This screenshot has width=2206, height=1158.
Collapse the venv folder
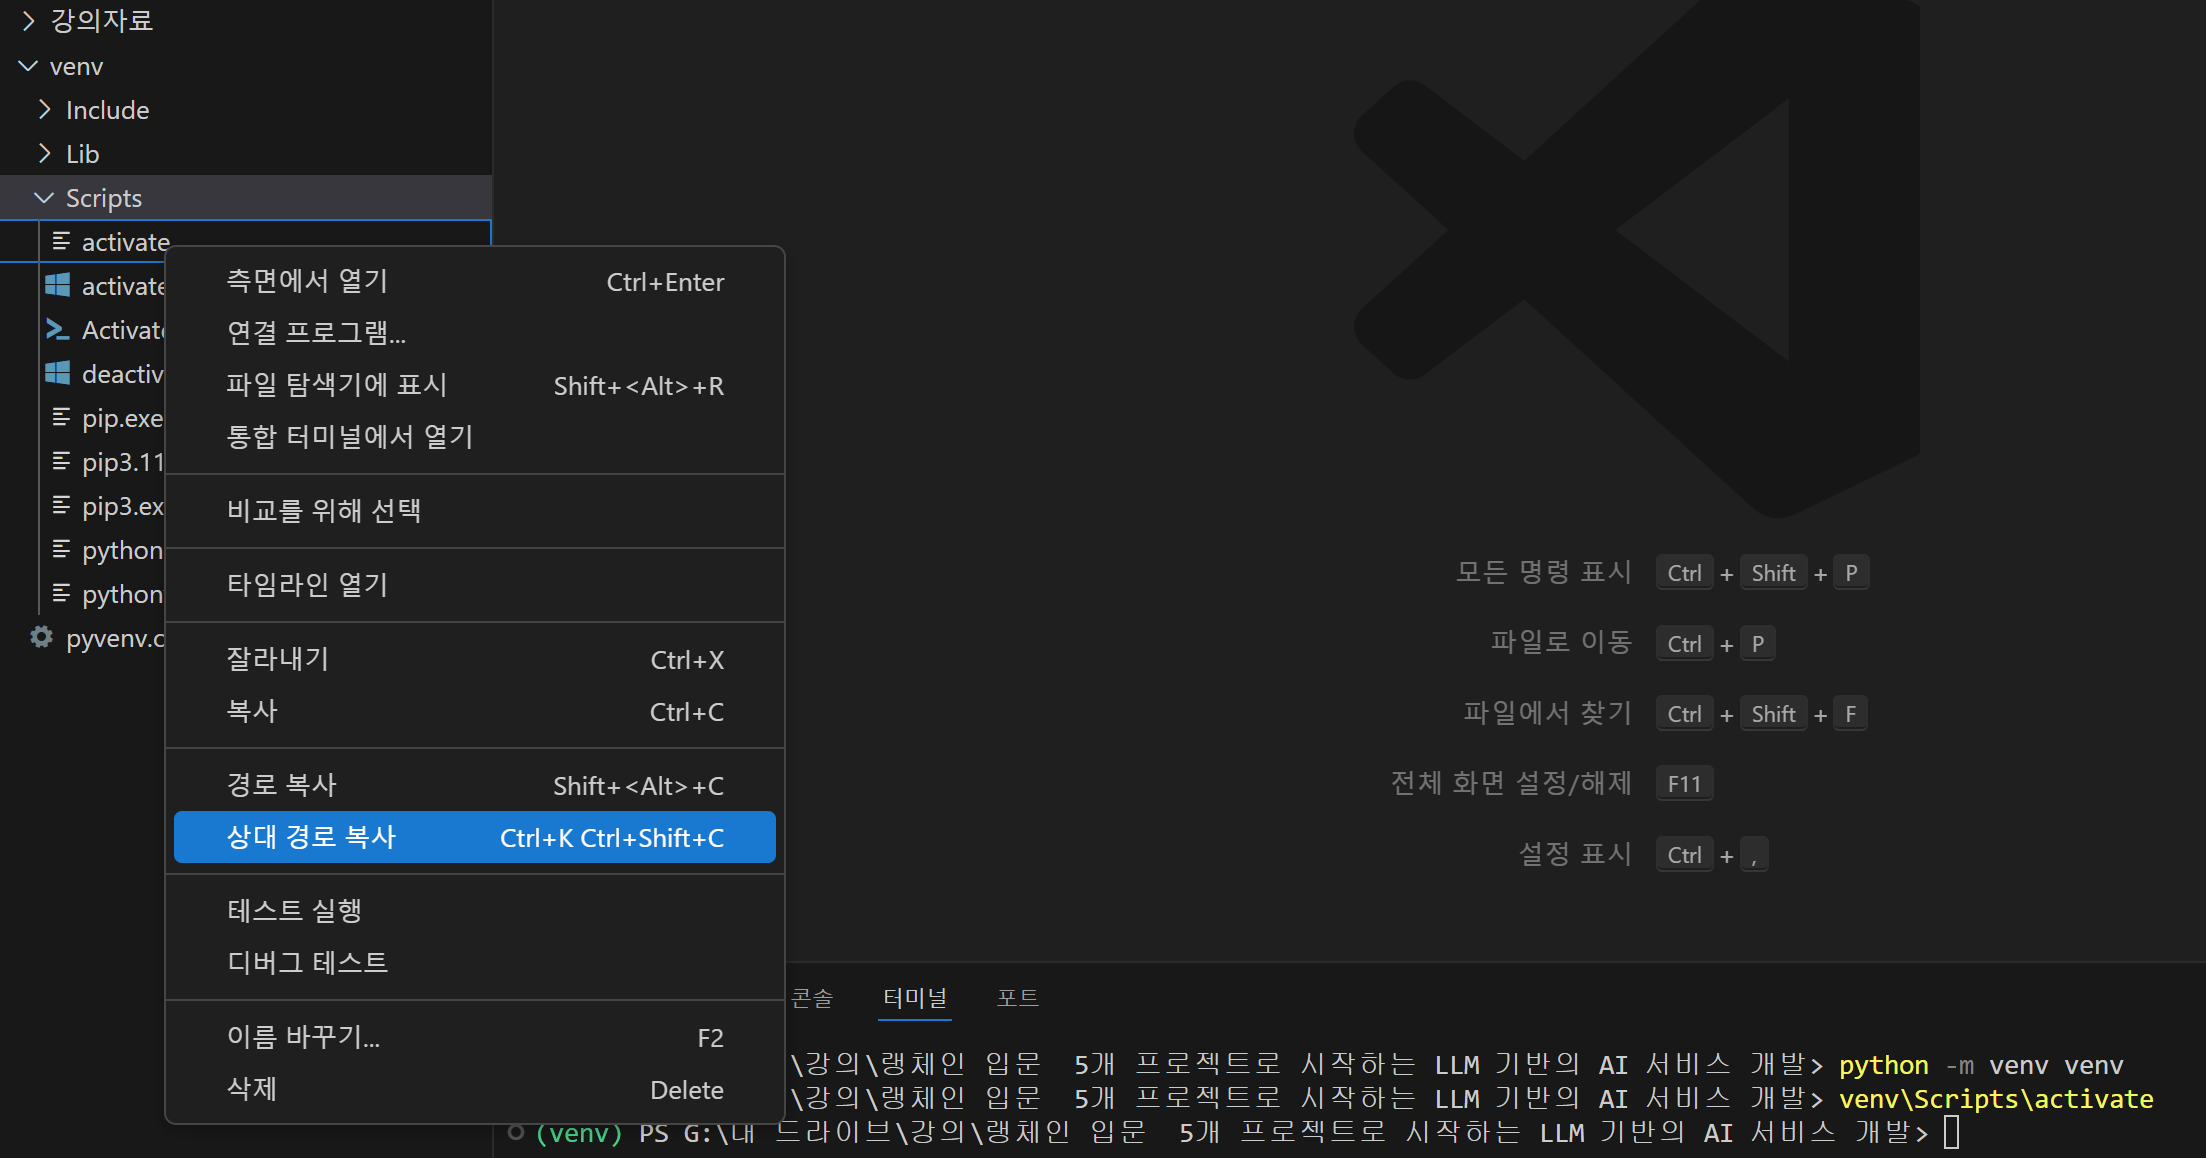pyautogui.click(x=28, y=66)
